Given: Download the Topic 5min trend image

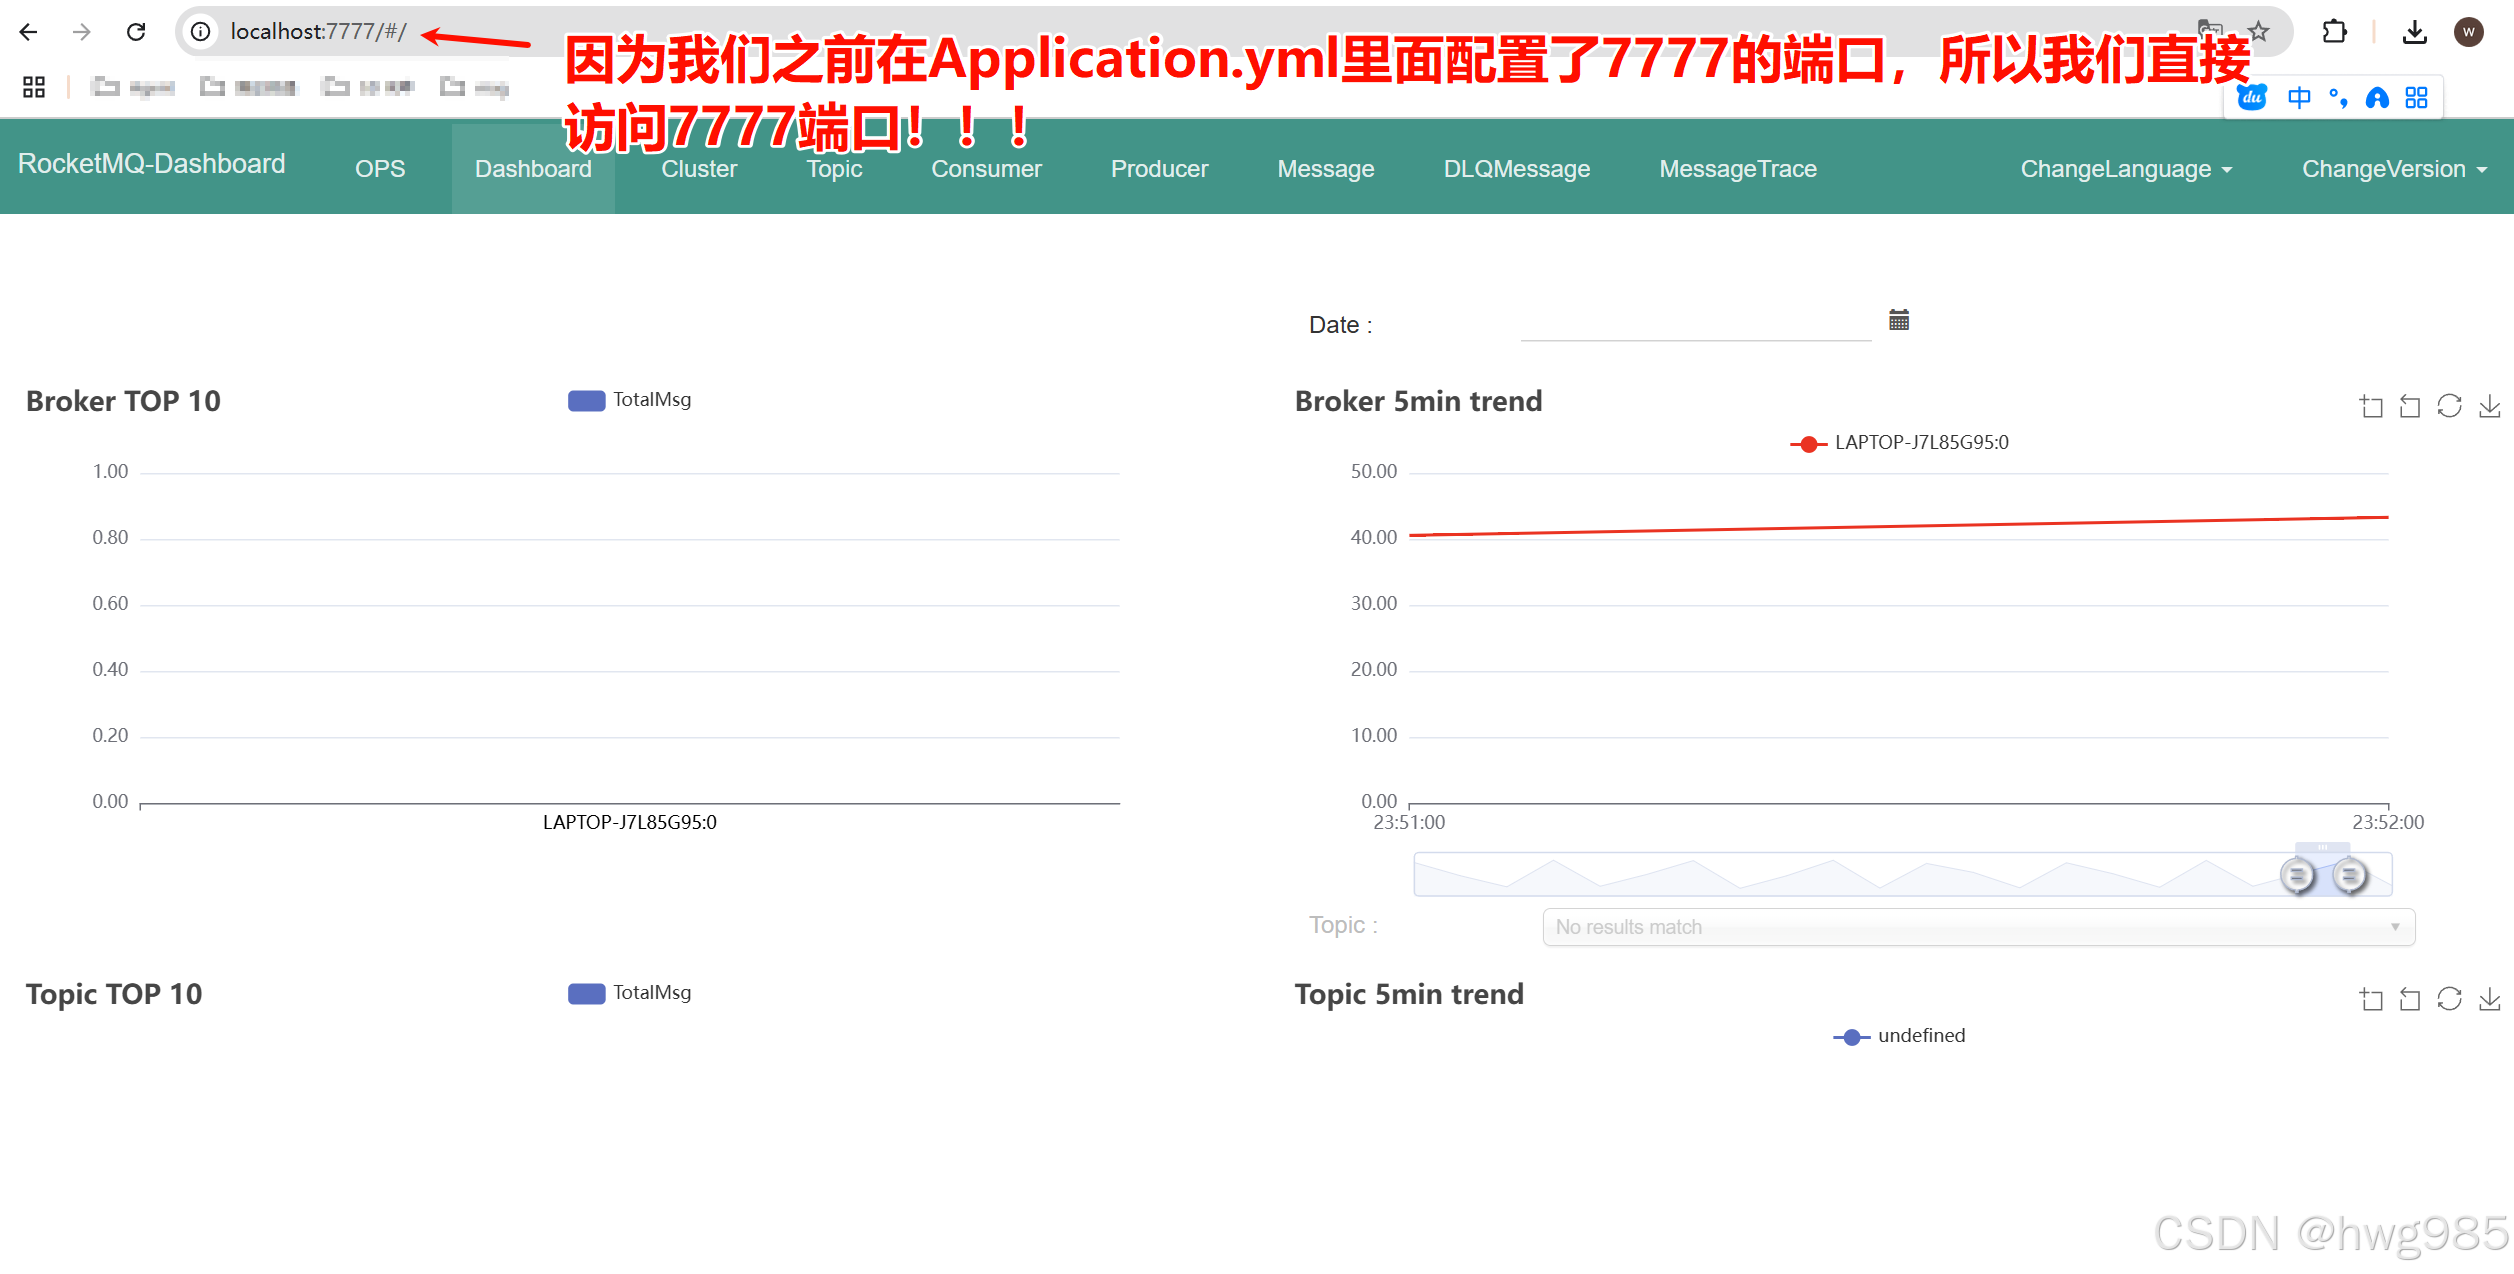Looking at the screenshot, I should click(2489, 999).
